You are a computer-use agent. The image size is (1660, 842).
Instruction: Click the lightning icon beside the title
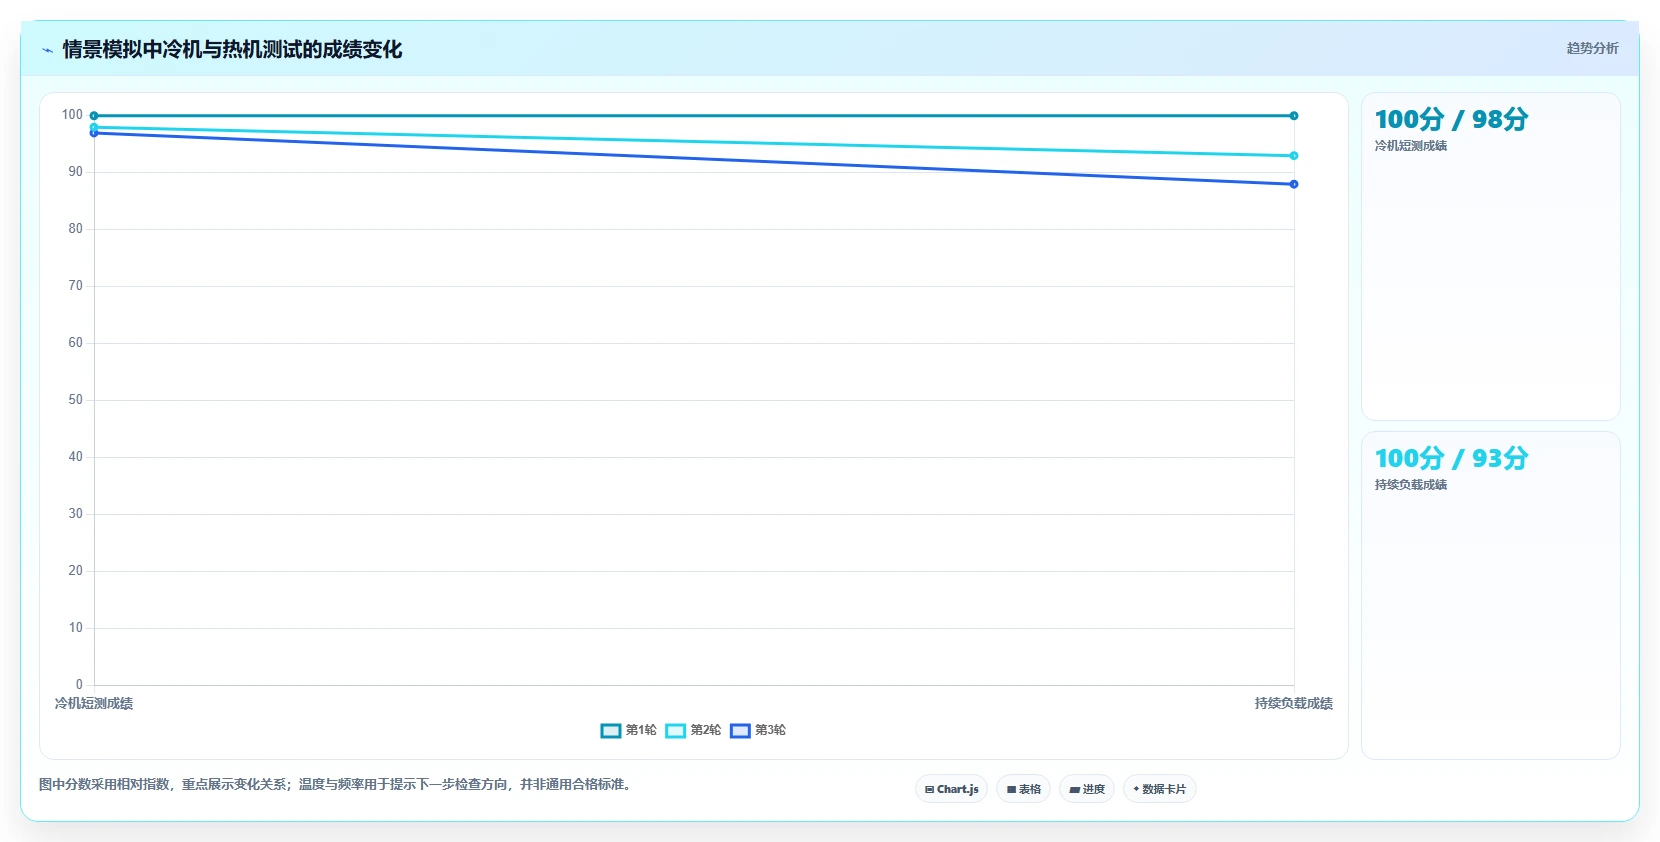pos(47,50)
